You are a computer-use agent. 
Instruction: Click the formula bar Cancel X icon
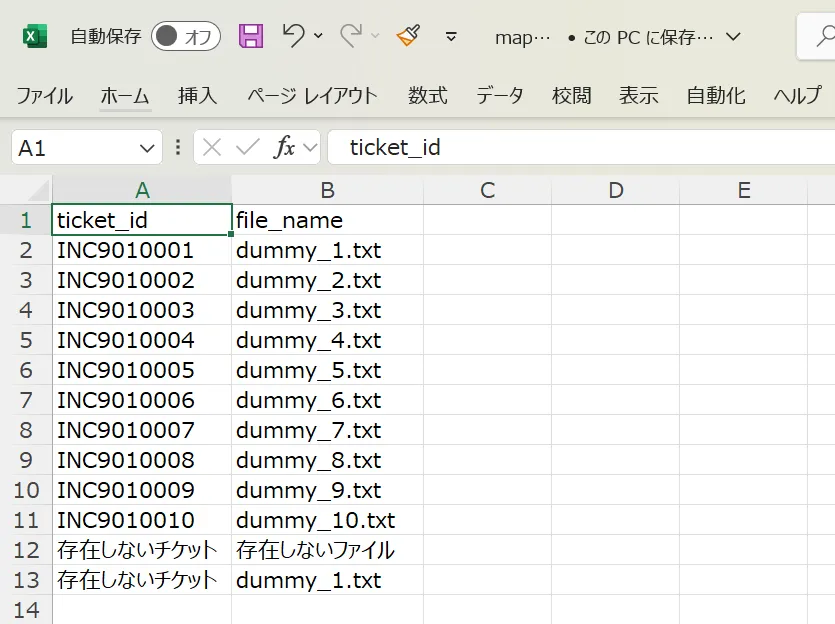pos(212,147)
